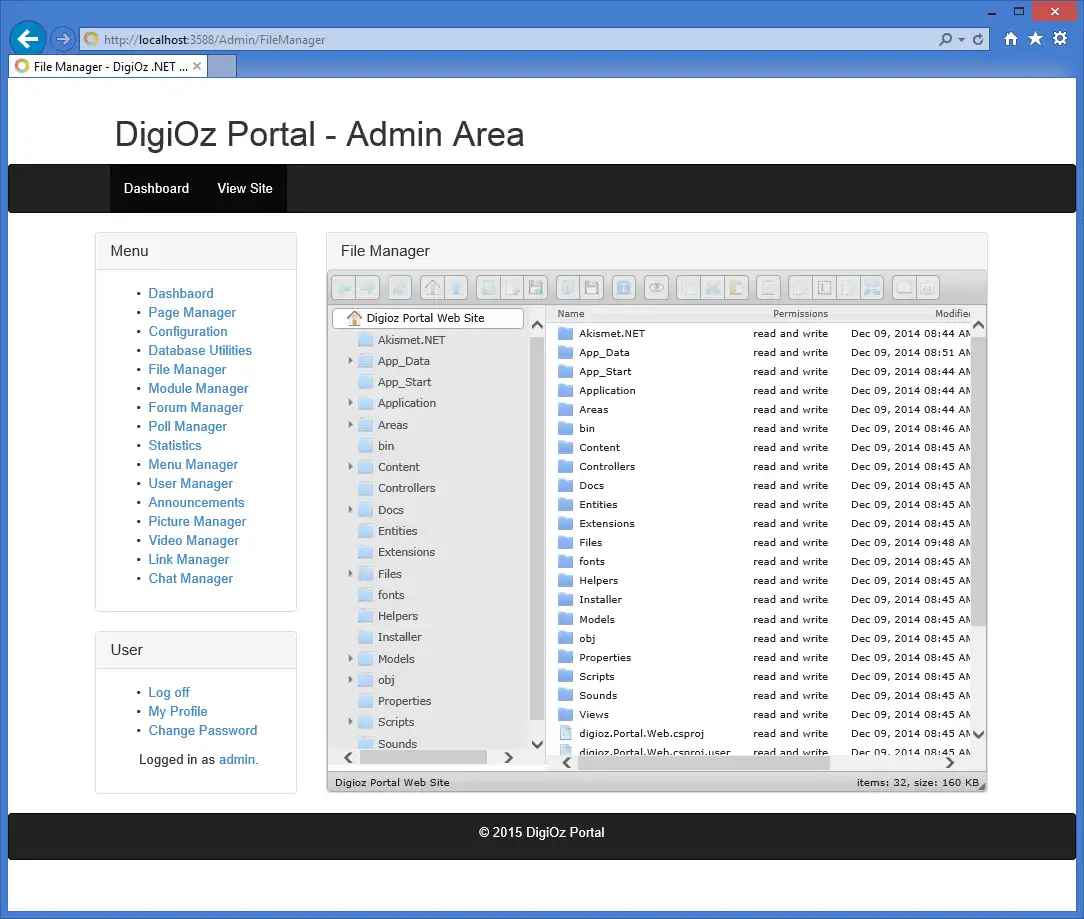Expand the Docs tree folder
1084x919 pixels.
[x=351, y=510]
